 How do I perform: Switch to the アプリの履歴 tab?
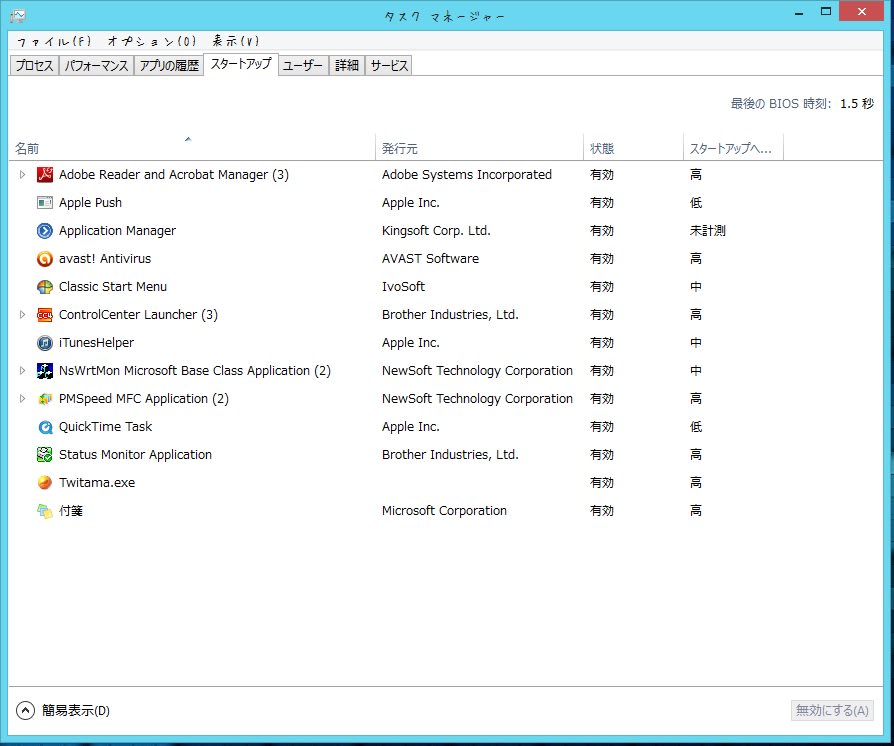169,66
